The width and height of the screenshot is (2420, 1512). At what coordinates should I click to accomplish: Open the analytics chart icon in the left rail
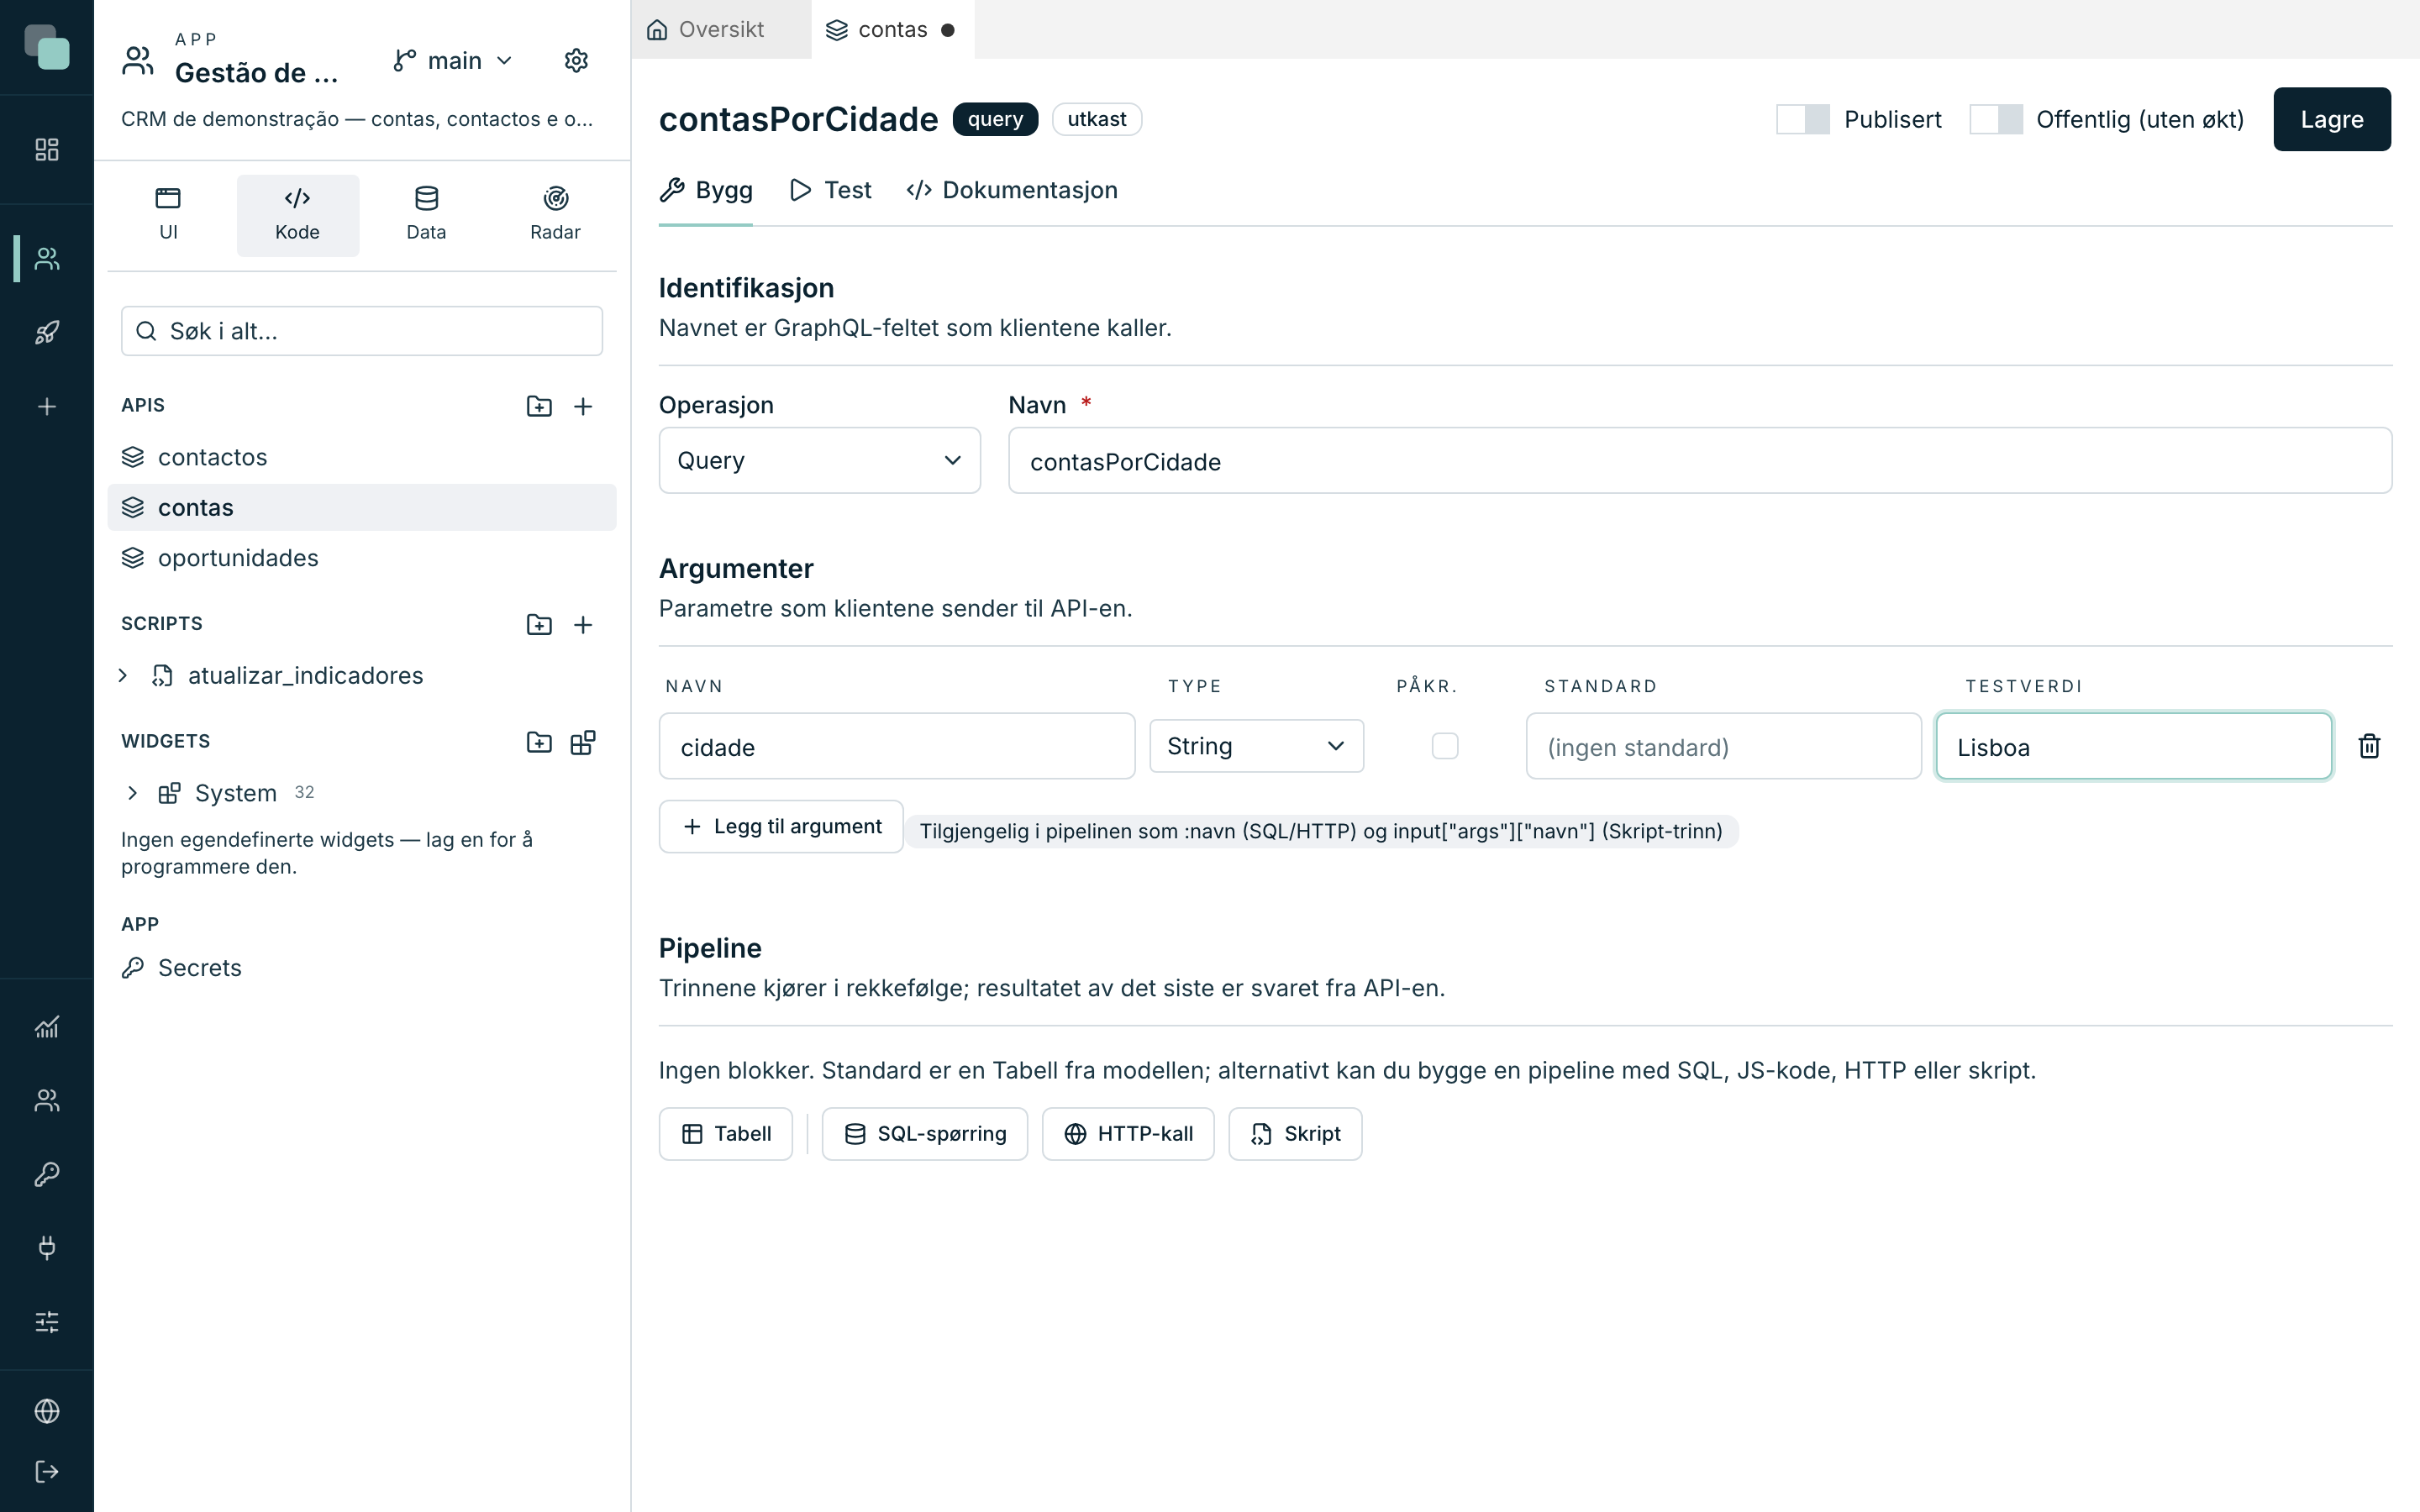pos(47,1027)
